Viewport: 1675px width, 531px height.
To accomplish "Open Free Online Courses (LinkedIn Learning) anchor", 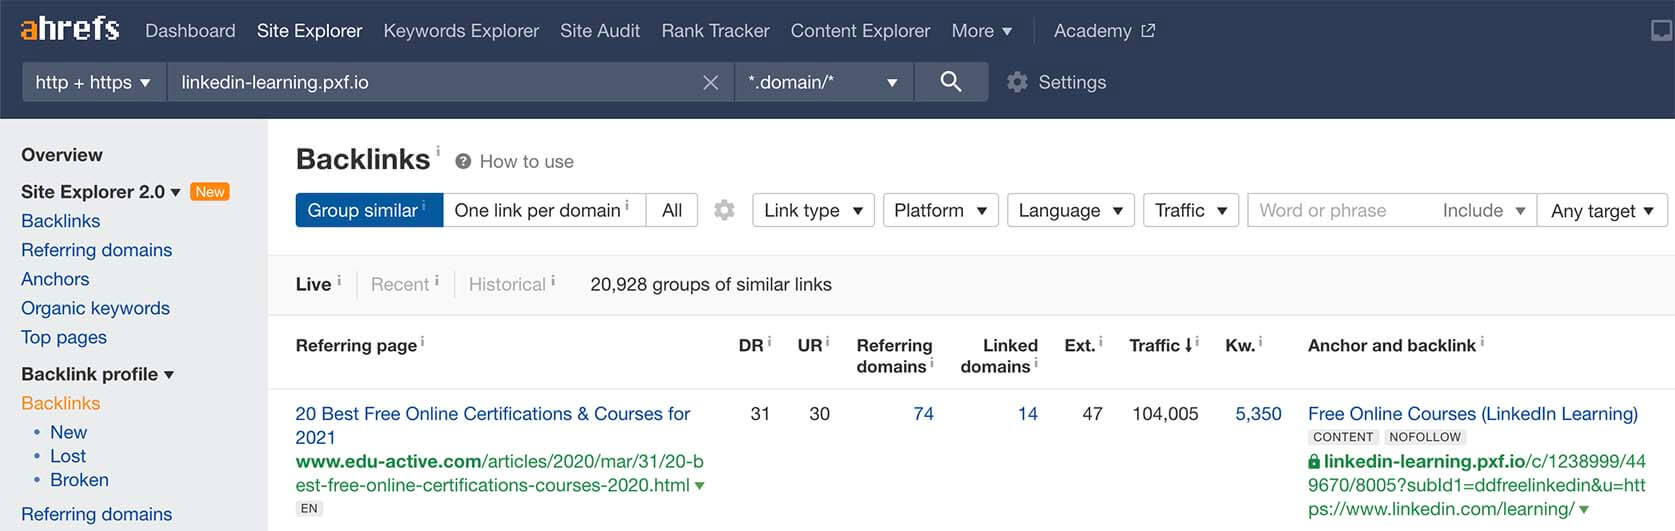I will (1473, 414).
